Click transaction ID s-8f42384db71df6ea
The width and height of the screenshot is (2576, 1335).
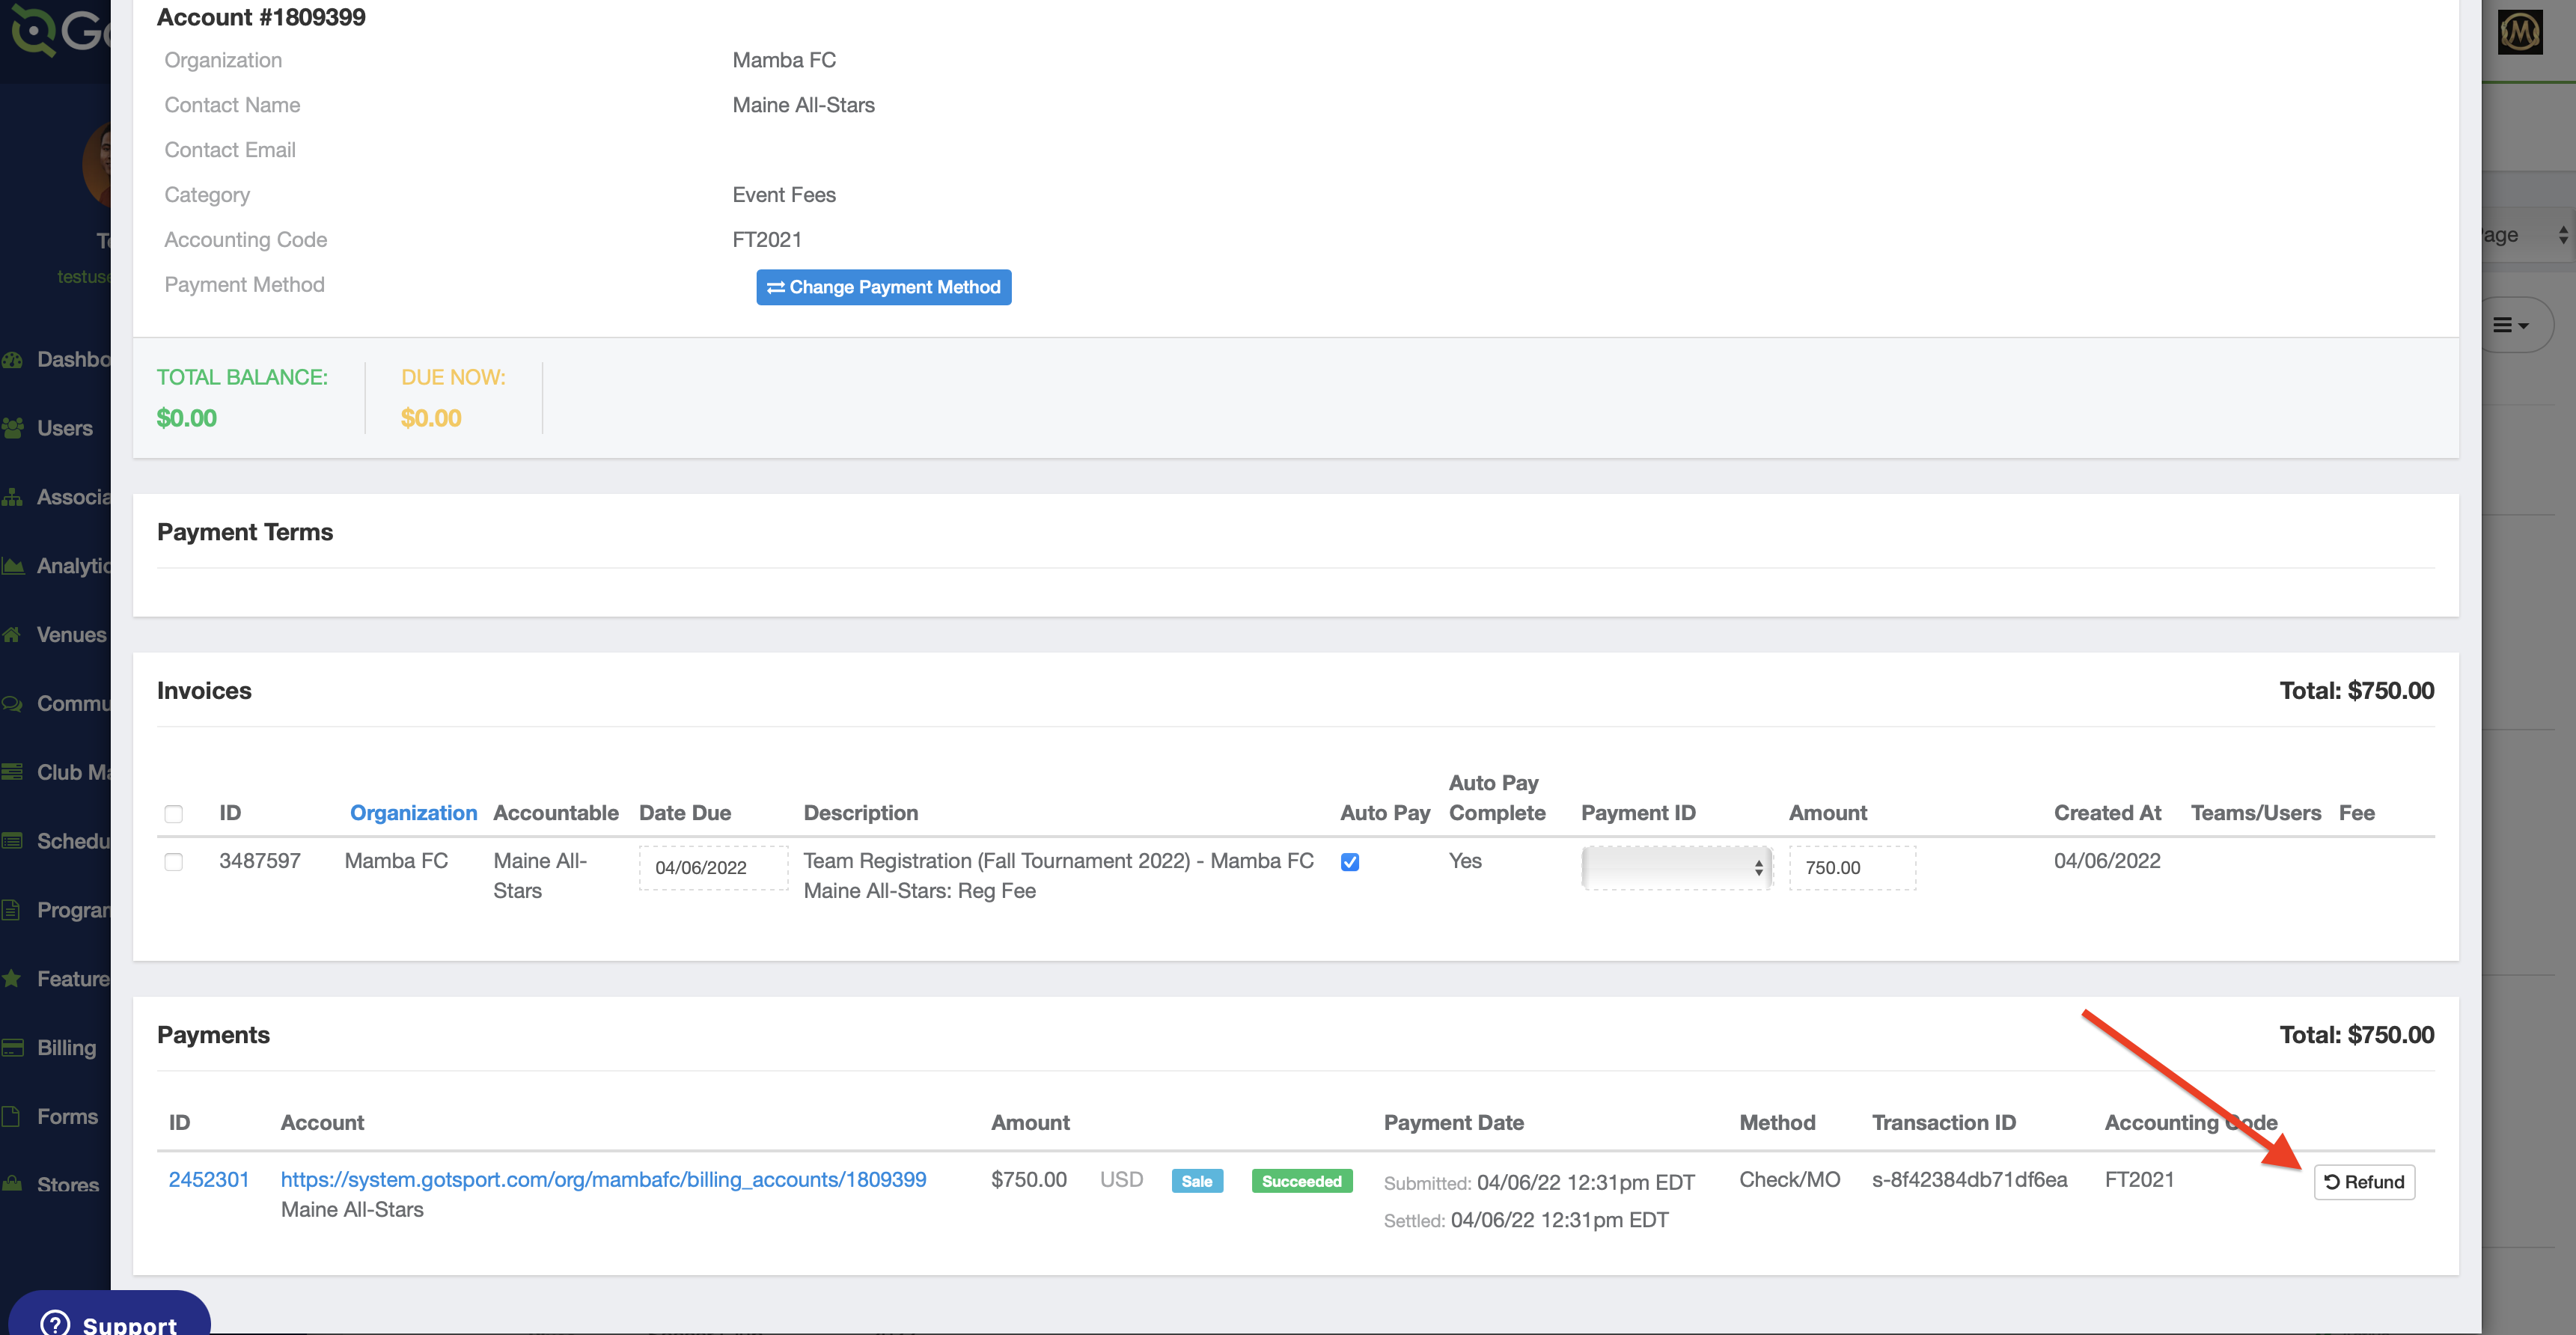pyautogui.click(x=1969, y=1180)
